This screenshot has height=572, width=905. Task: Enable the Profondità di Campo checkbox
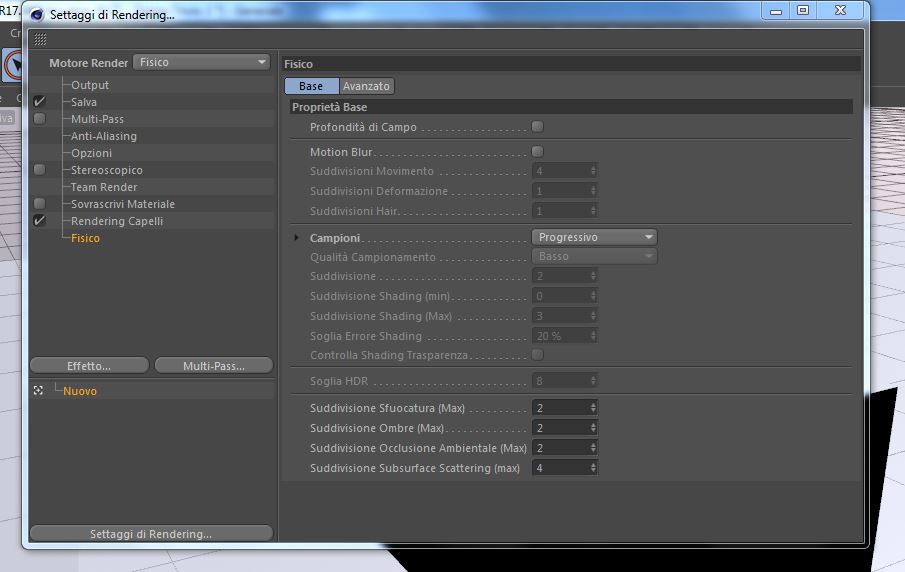click(537, 126)
